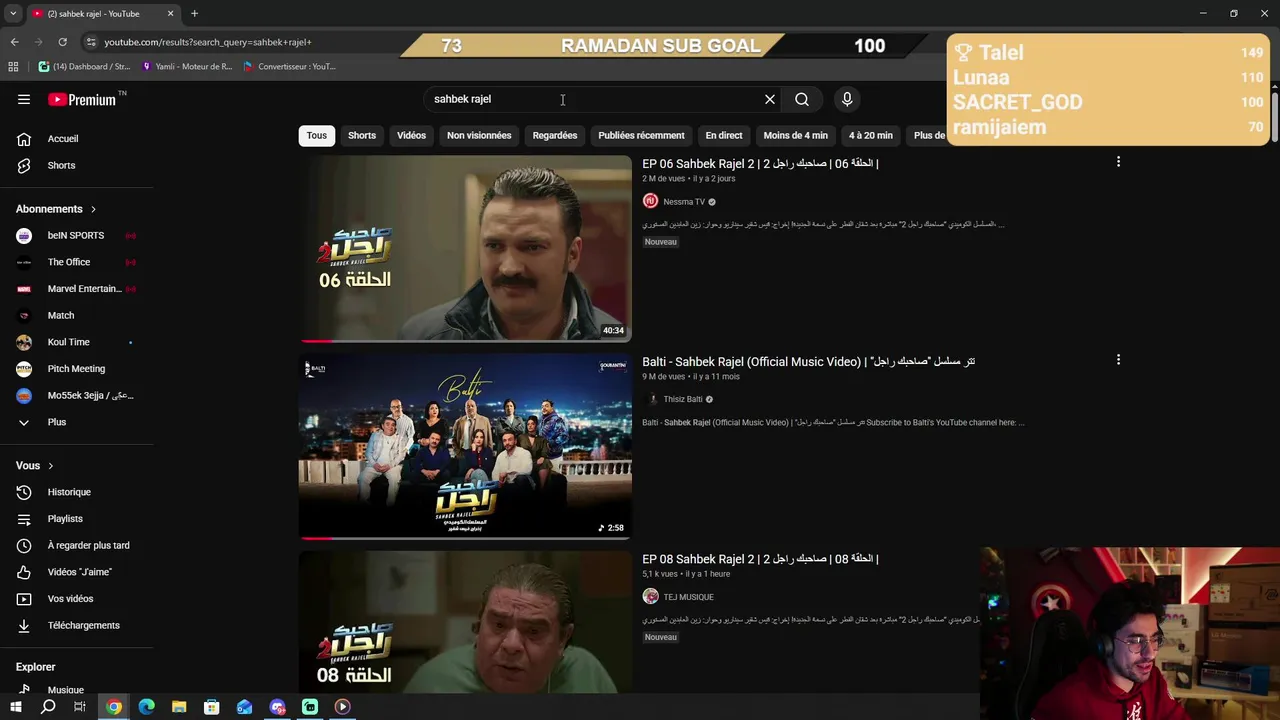Open Microsoft Edge from the taskbar
This screenshot has height=720, width=1280.
point(146,707)
